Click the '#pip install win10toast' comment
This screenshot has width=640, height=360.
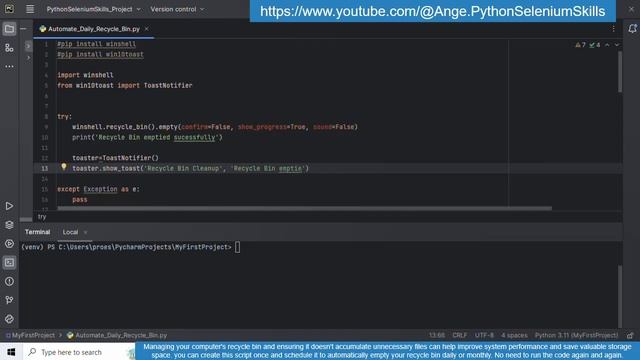click(x=100, y=54)
